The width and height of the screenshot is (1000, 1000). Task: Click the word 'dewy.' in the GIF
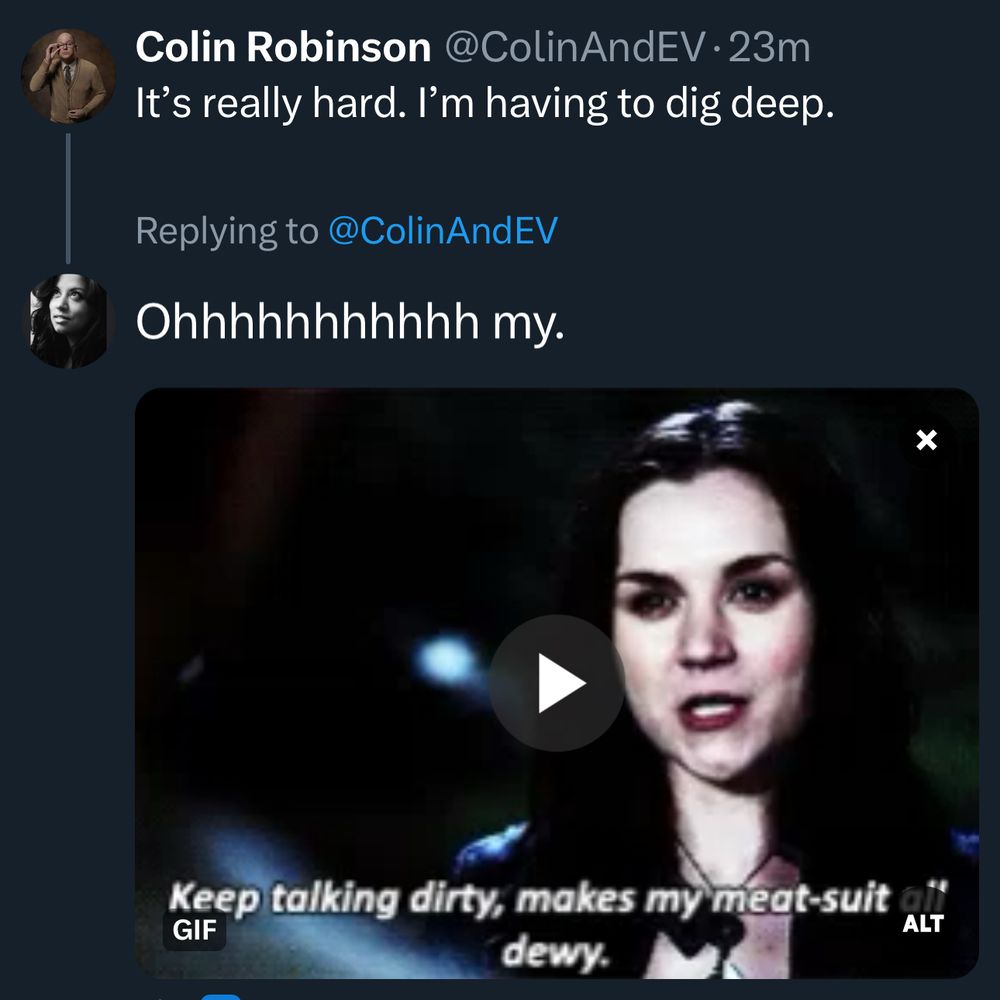[556, 953]
